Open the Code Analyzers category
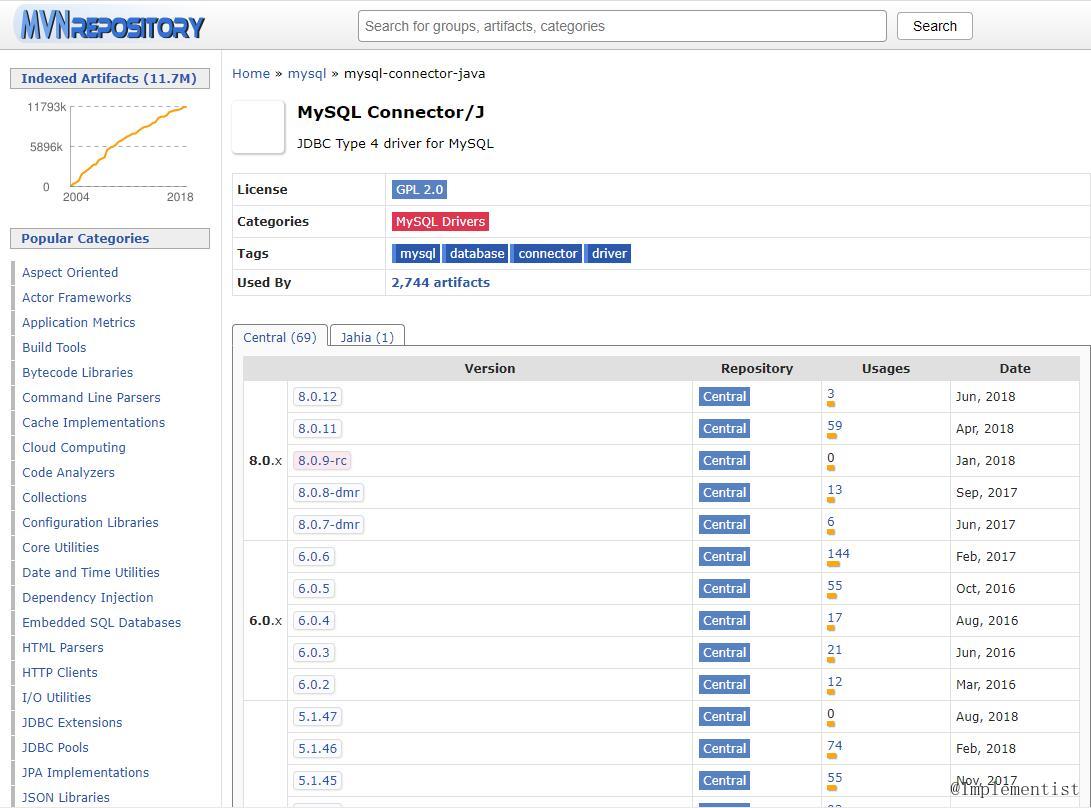Screen dimensions: 1091x808 [68, 473]
